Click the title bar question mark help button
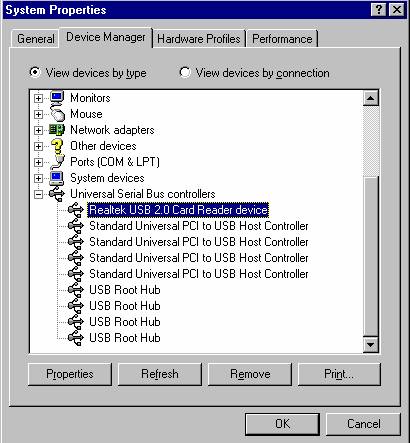410x443 pixels. tap(378, 10)
